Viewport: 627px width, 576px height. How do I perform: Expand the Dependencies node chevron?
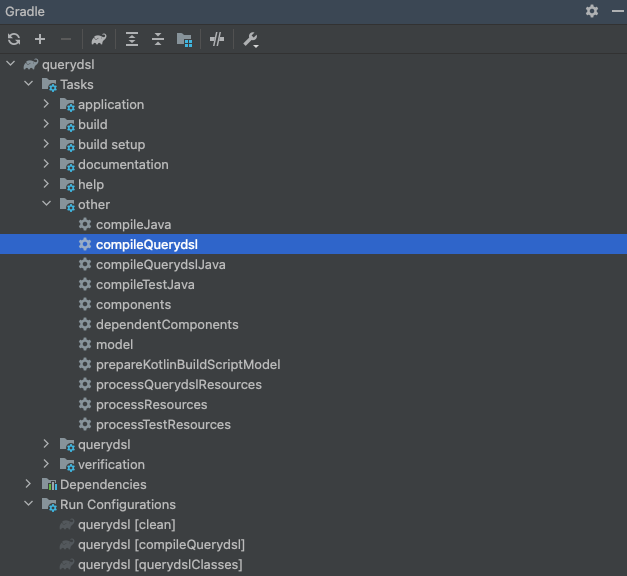click(28, 484)
